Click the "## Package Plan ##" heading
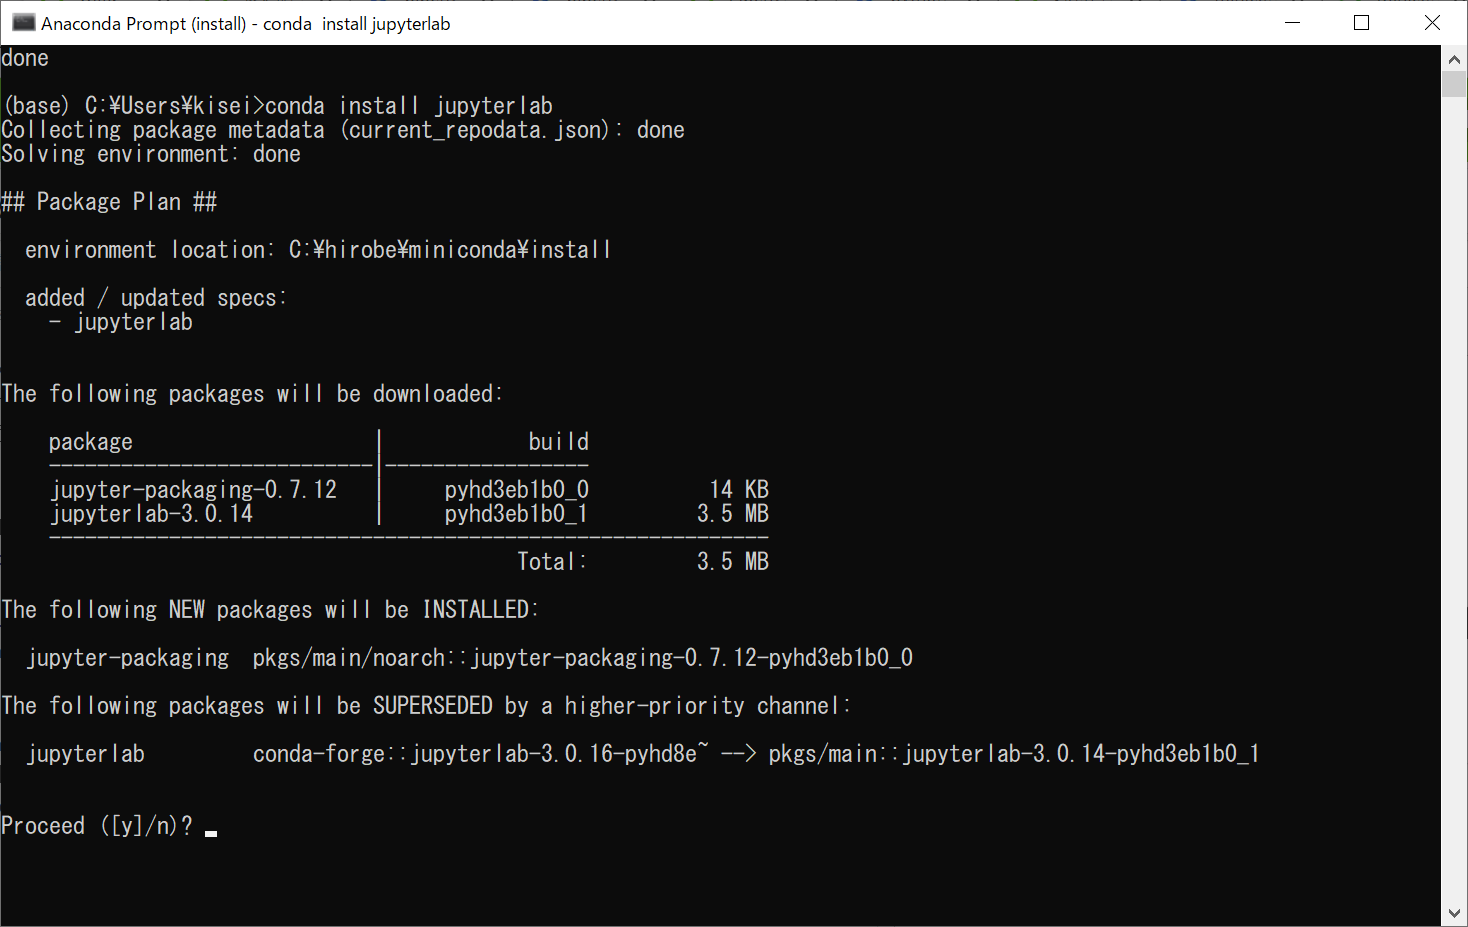 110,201
